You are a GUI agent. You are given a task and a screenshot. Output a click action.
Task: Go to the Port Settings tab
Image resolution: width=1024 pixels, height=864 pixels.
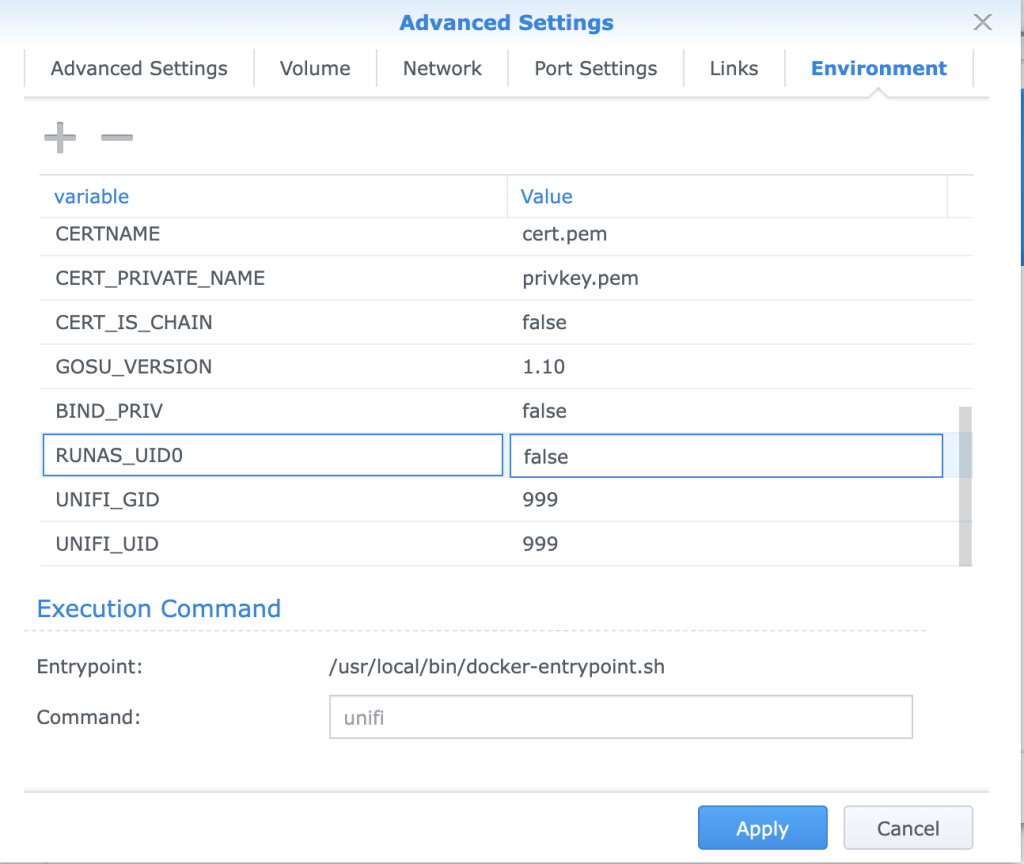pyautogui.click(x=596, y=69)
